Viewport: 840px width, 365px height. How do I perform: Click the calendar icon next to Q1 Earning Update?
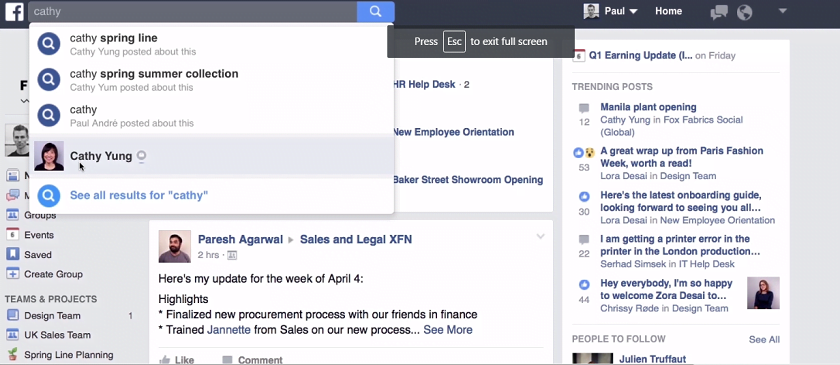click(579, 55)
